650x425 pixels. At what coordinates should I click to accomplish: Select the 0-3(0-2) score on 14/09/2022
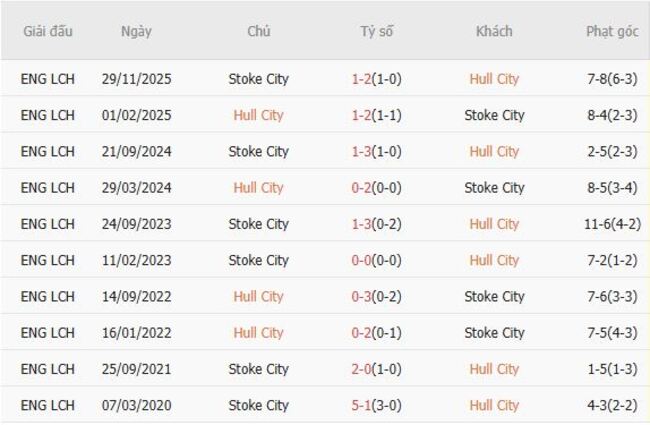(377, 296)
